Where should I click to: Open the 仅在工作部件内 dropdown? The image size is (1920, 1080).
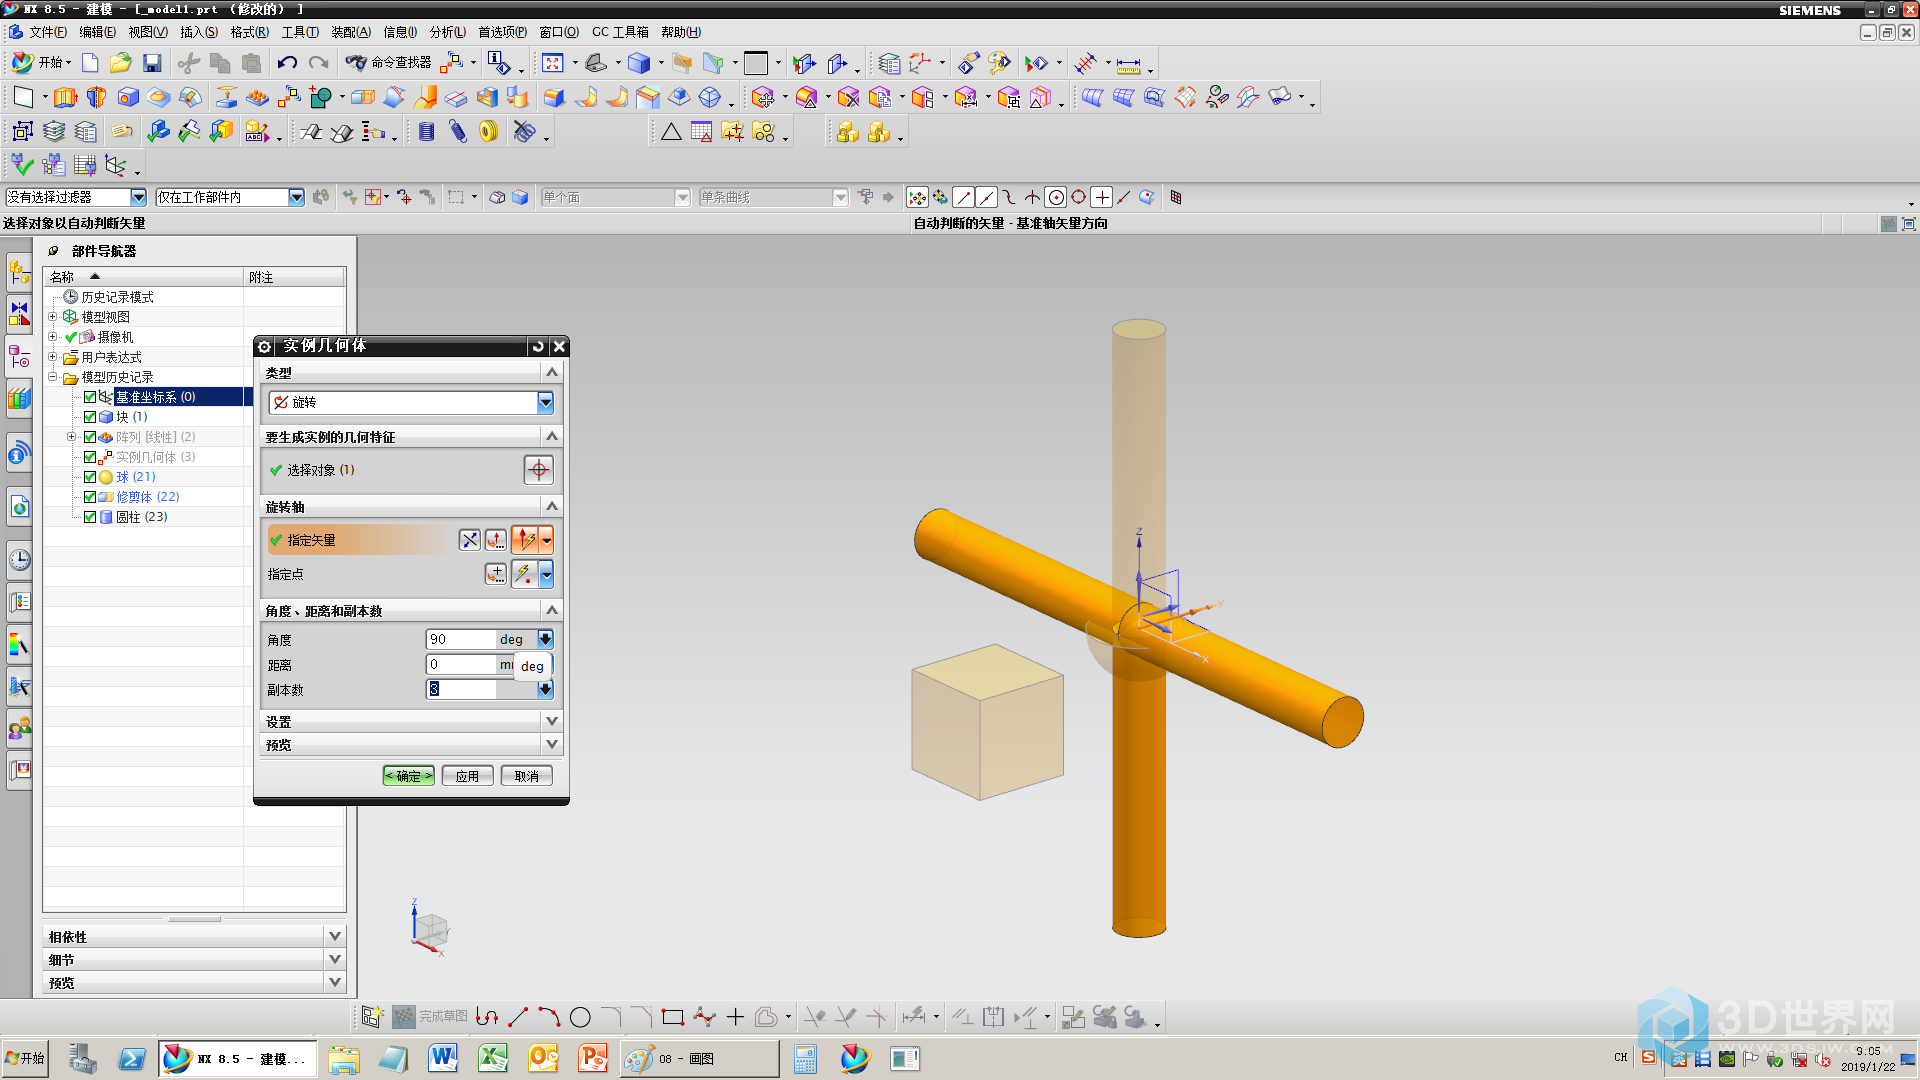pos(296,198)
